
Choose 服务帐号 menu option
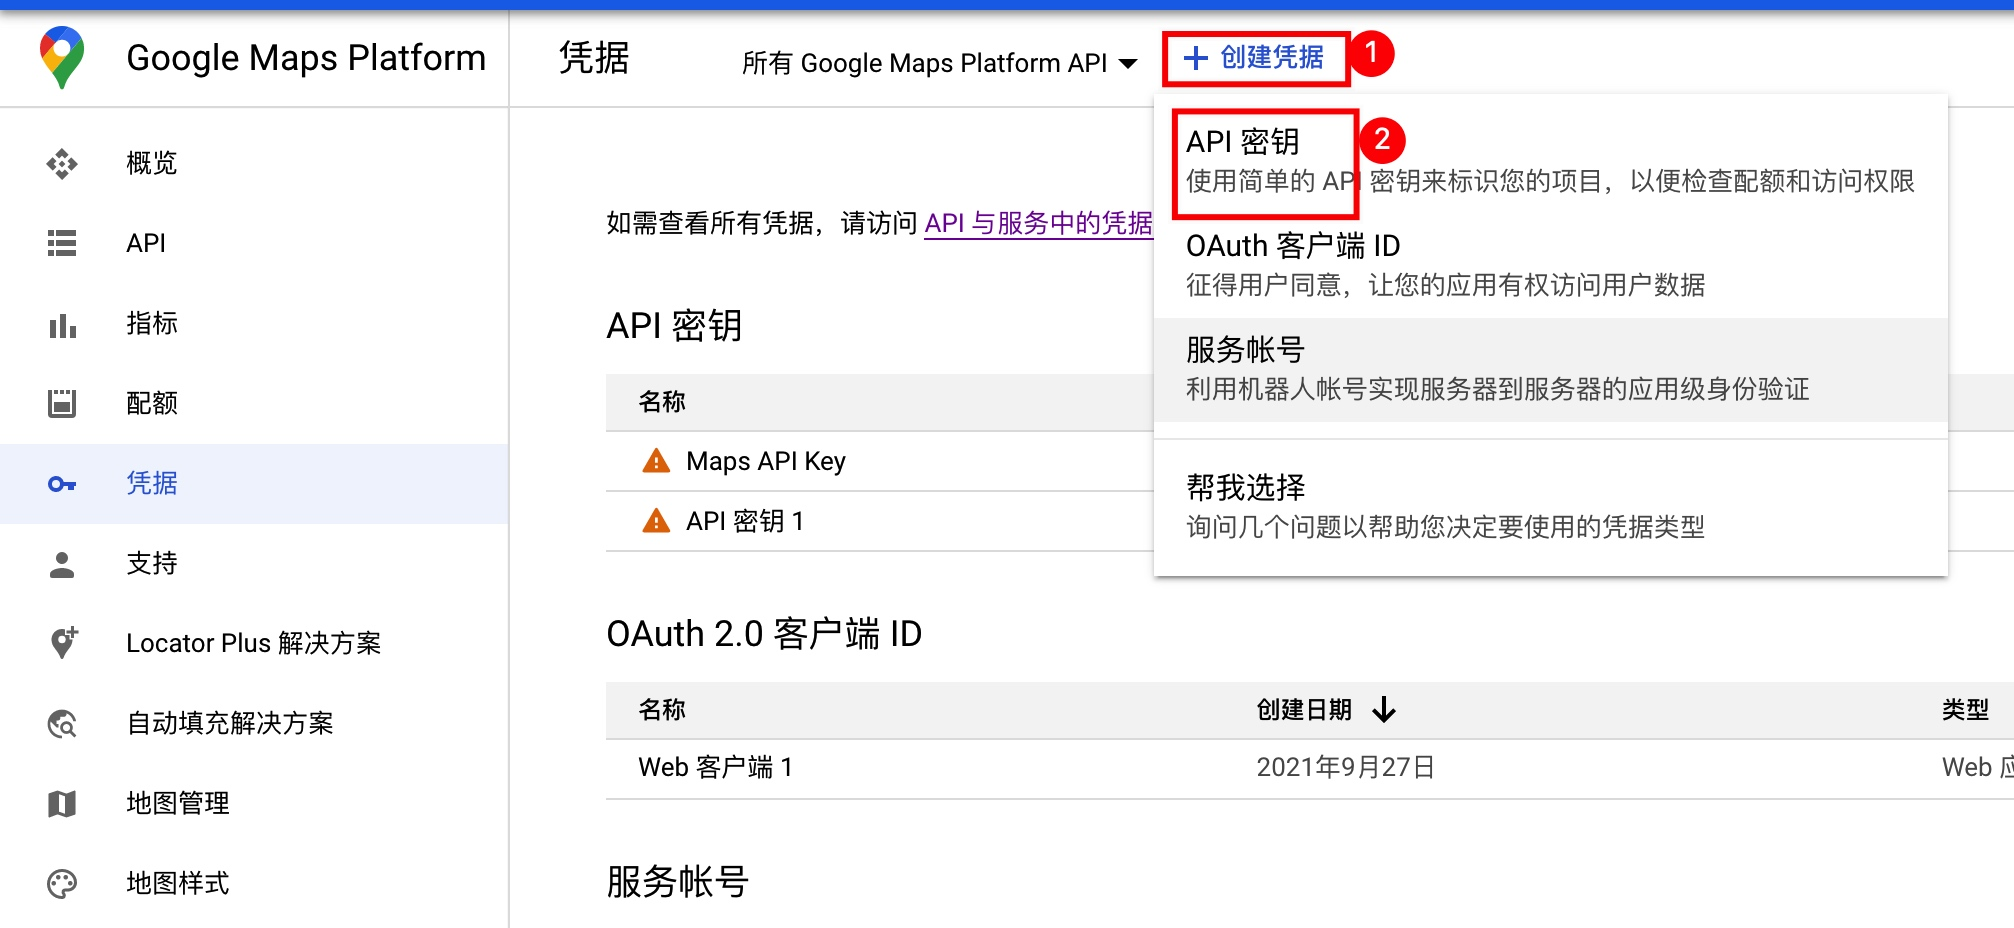(1550, 370)
